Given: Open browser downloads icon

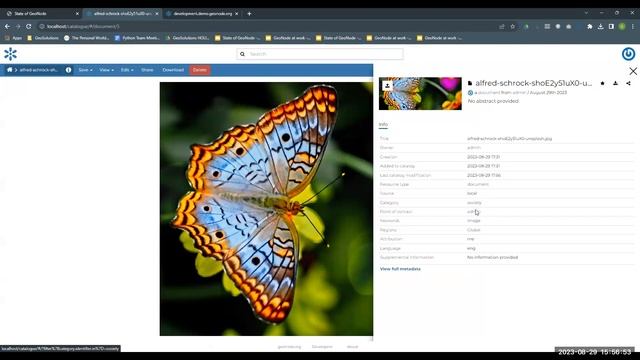Looking at the screenshot, I should point(600,27).
